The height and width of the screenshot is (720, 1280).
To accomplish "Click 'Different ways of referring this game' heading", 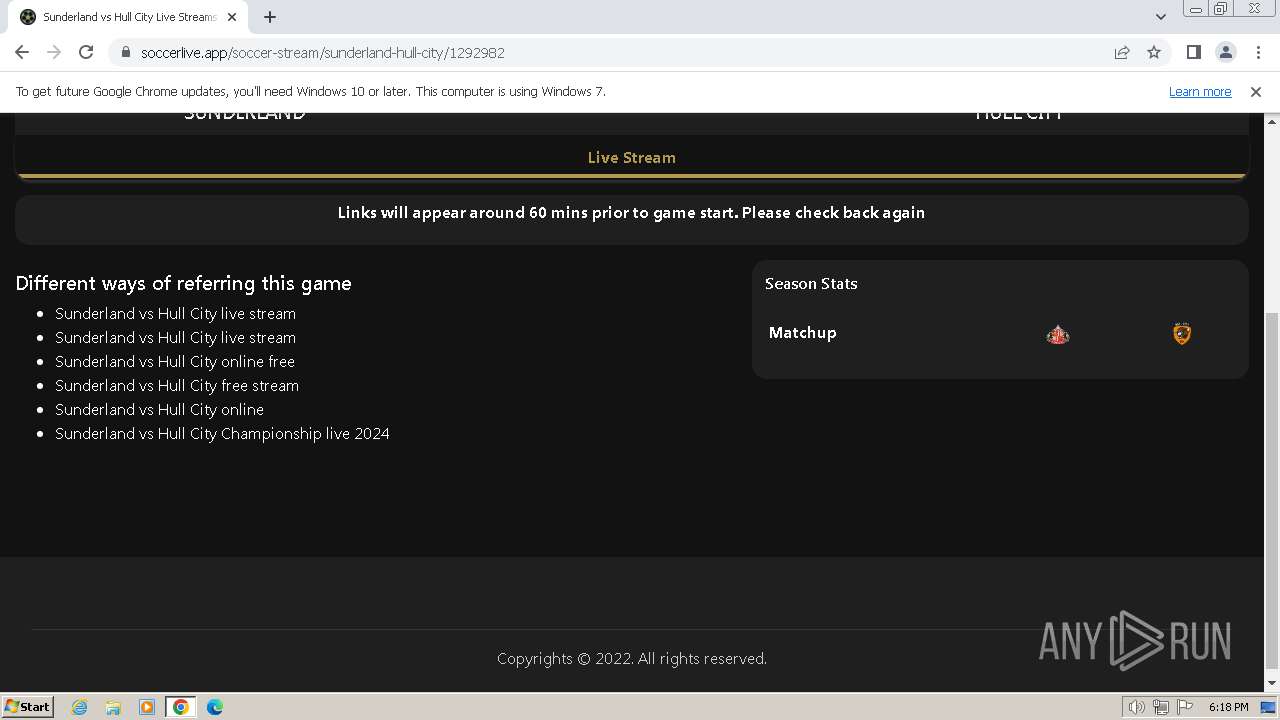I will click(x=183, y=284).
